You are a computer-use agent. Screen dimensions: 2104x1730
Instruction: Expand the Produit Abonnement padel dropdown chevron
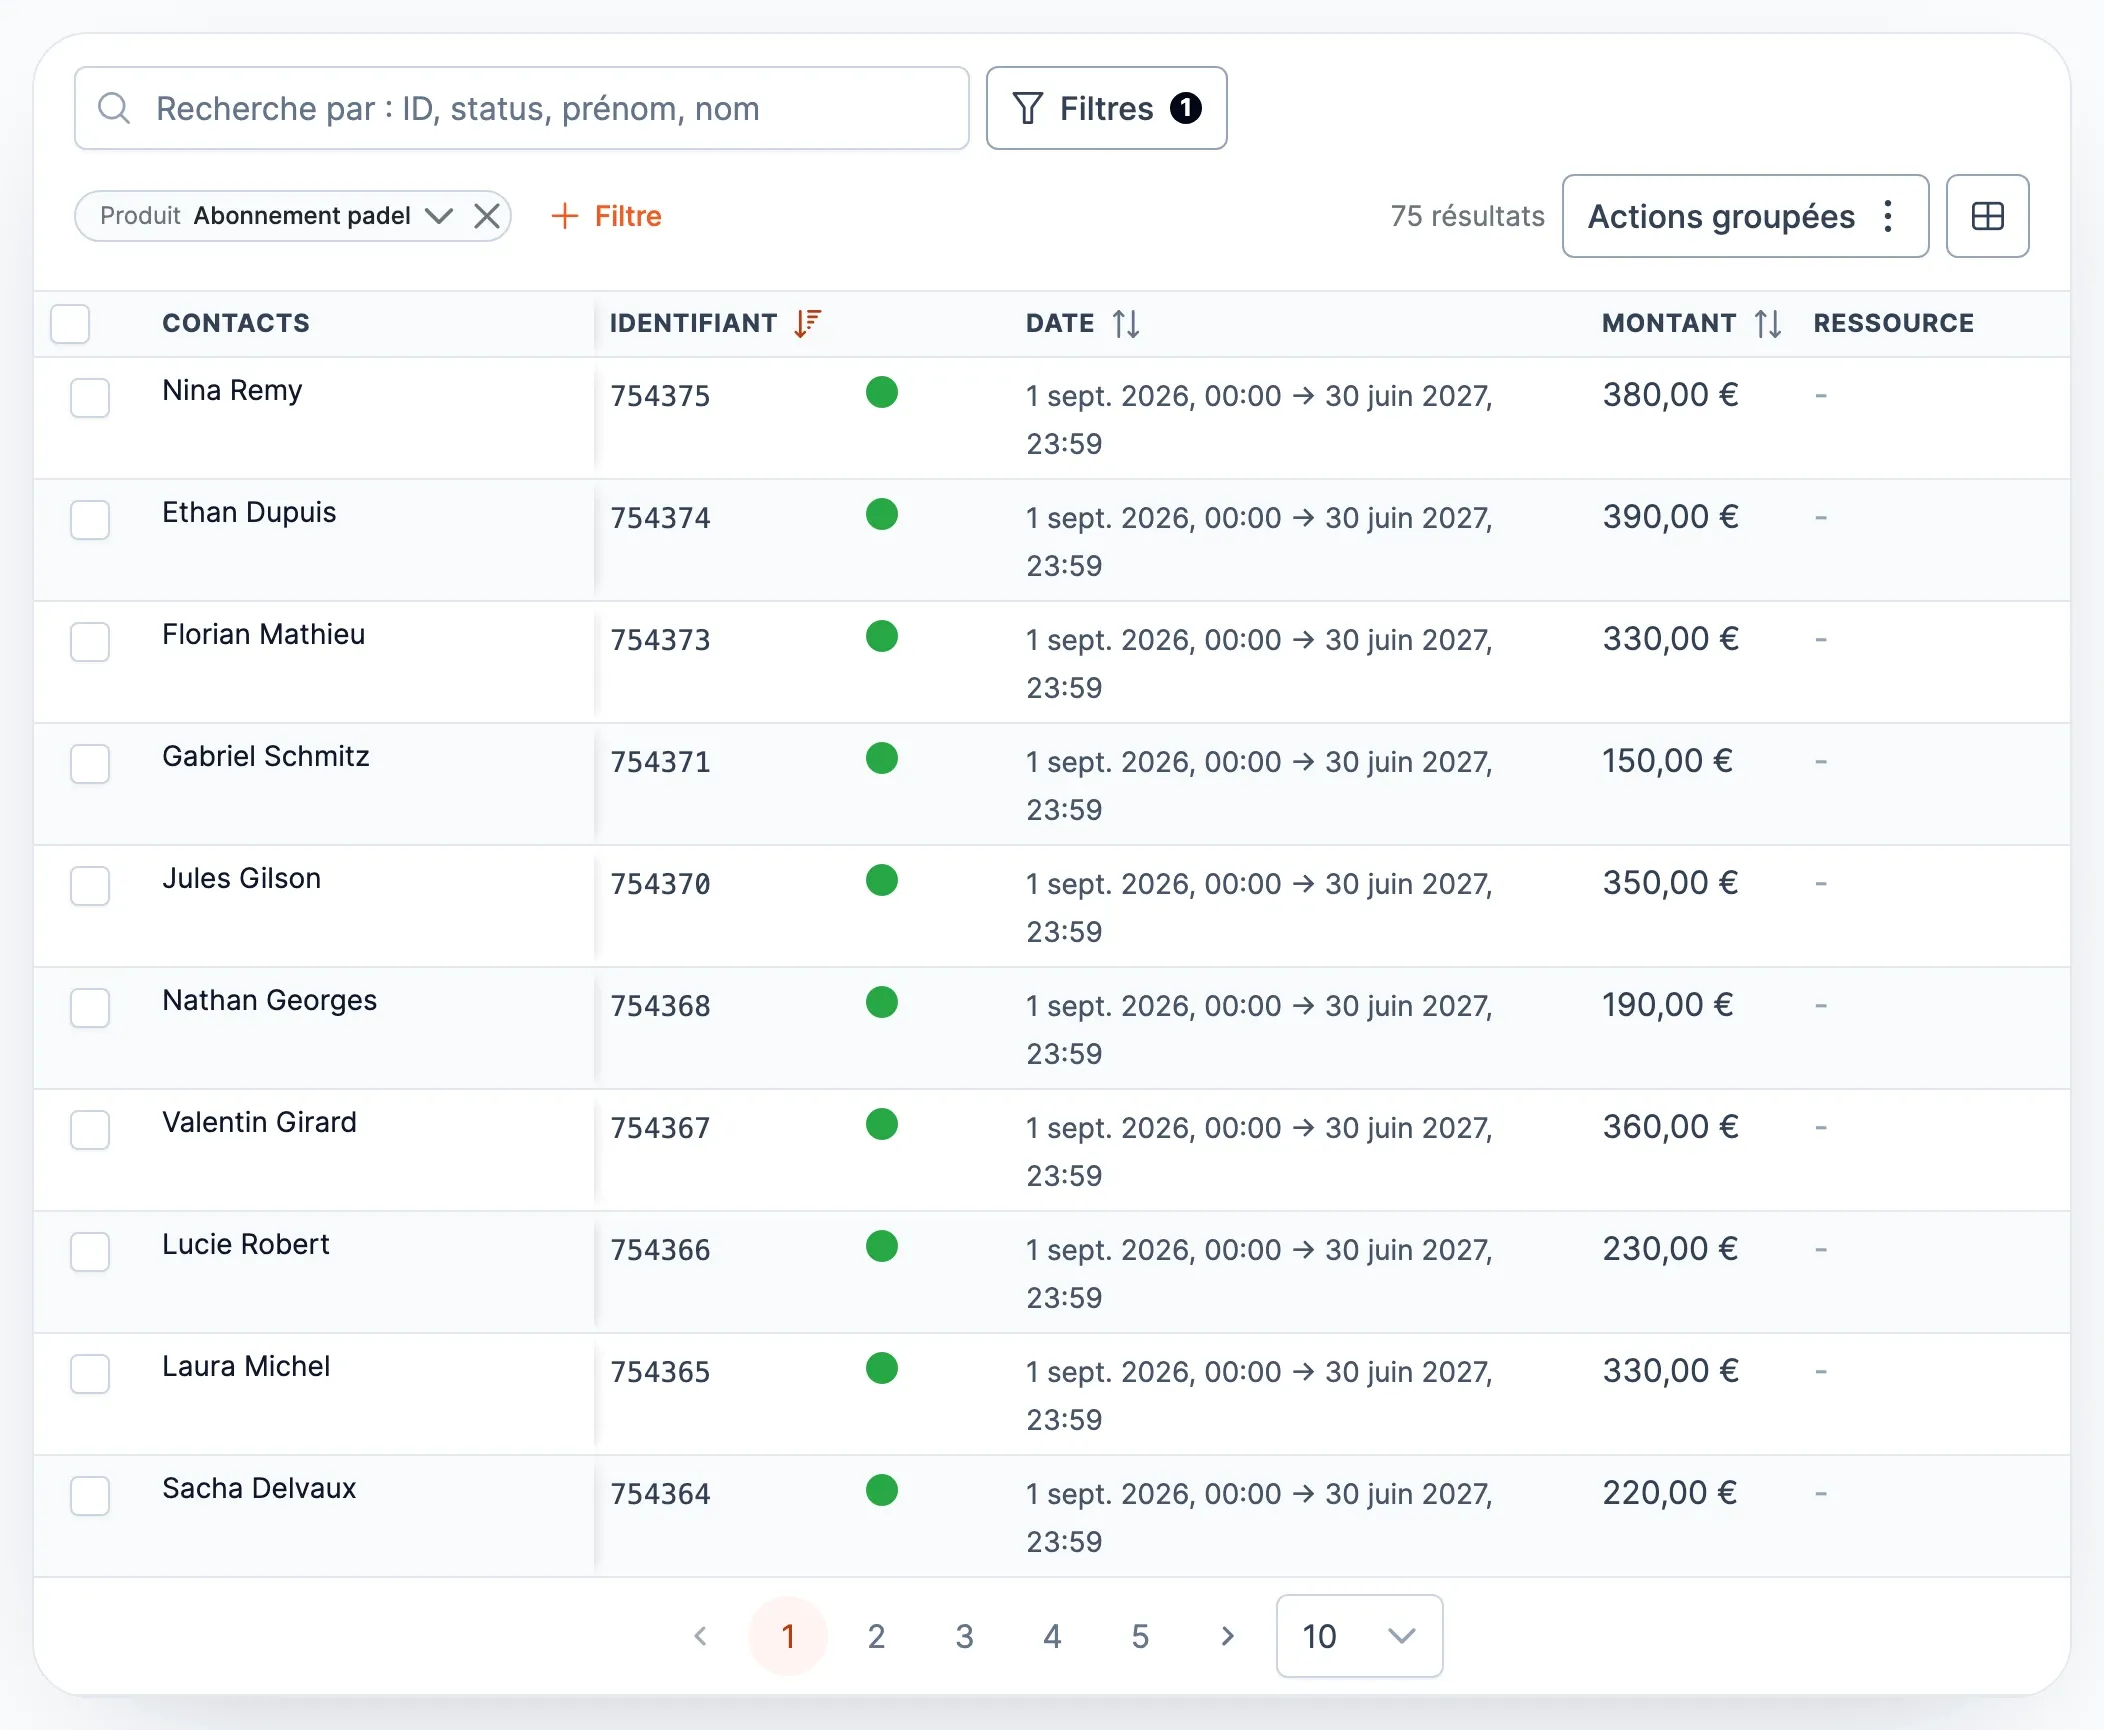coord(439,216)
